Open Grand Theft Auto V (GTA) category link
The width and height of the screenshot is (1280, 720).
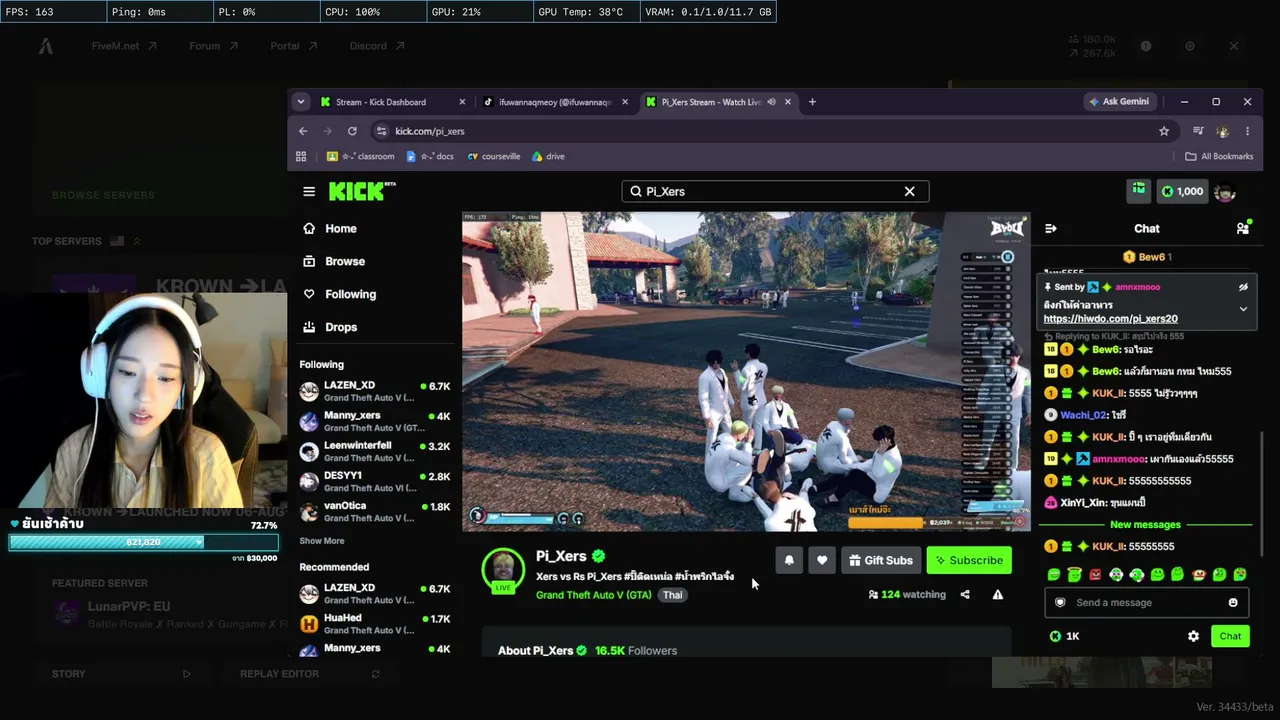593,595
